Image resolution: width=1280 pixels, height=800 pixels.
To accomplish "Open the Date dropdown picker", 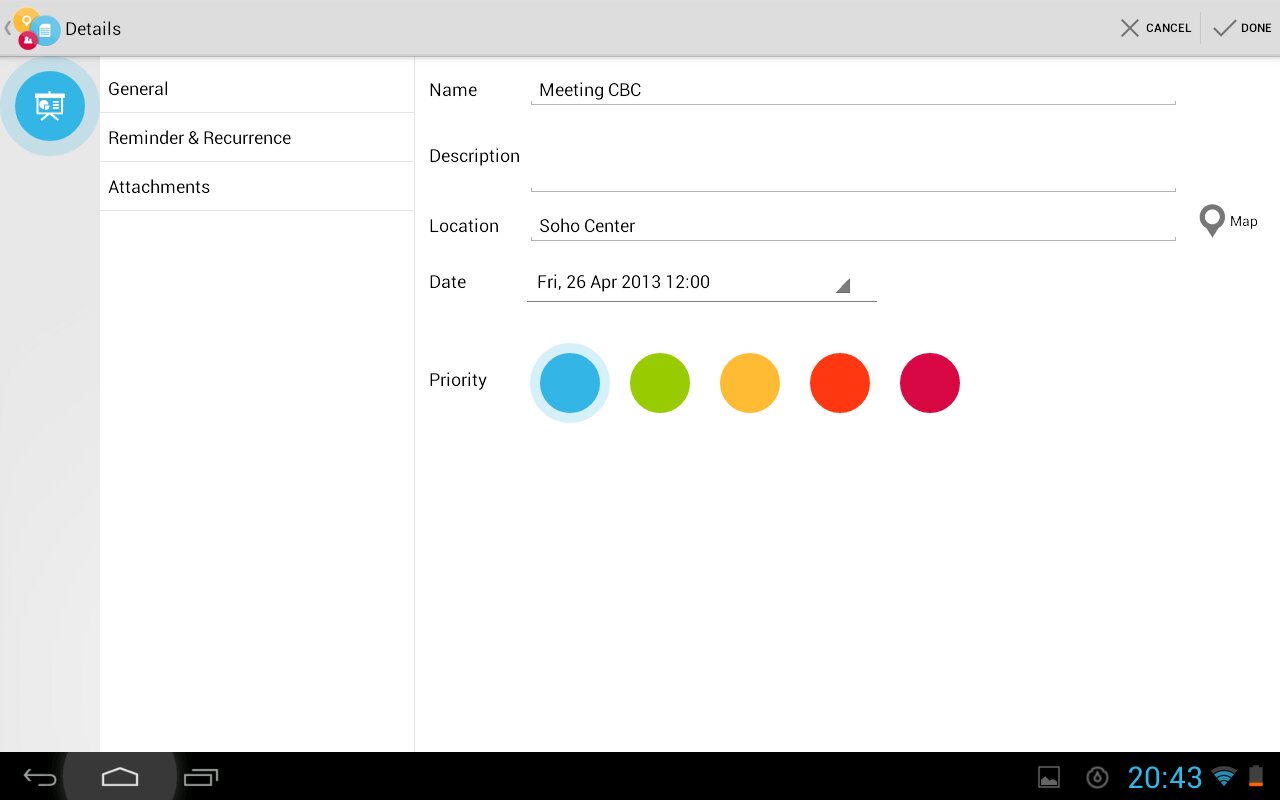I will pos(701,283).
